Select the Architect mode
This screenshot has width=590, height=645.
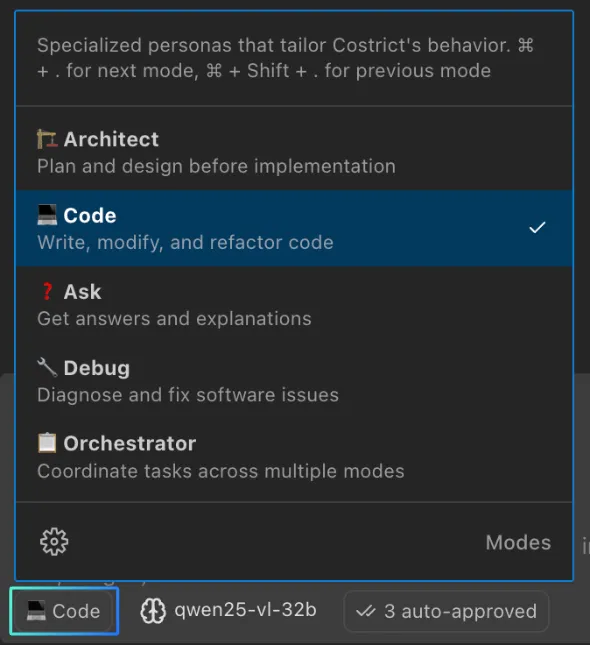pos(294,152)
